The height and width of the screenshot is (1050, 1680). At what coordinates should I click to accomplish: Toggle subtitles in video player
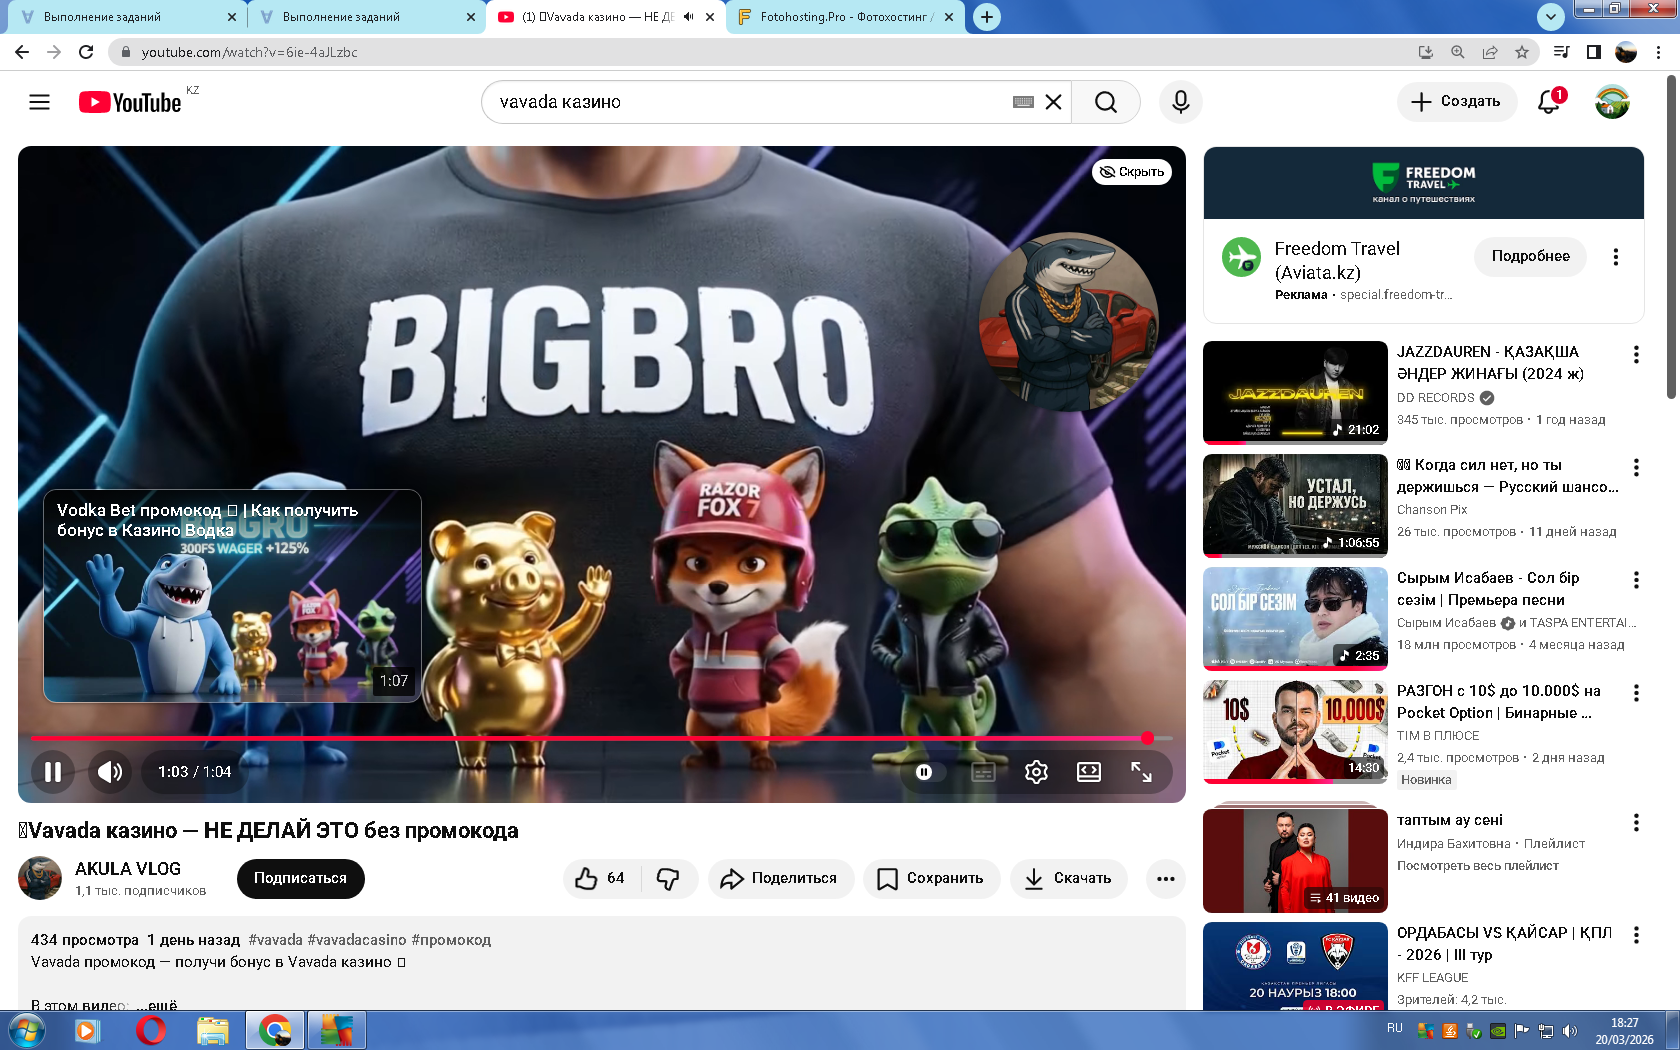pos(983,772)
